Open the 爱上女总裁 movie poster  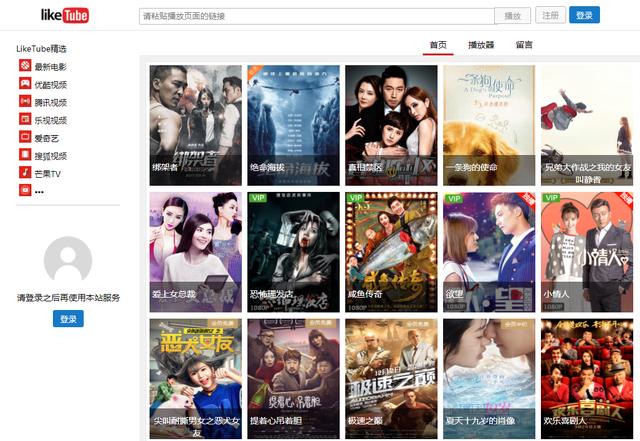tap(196, 252)
